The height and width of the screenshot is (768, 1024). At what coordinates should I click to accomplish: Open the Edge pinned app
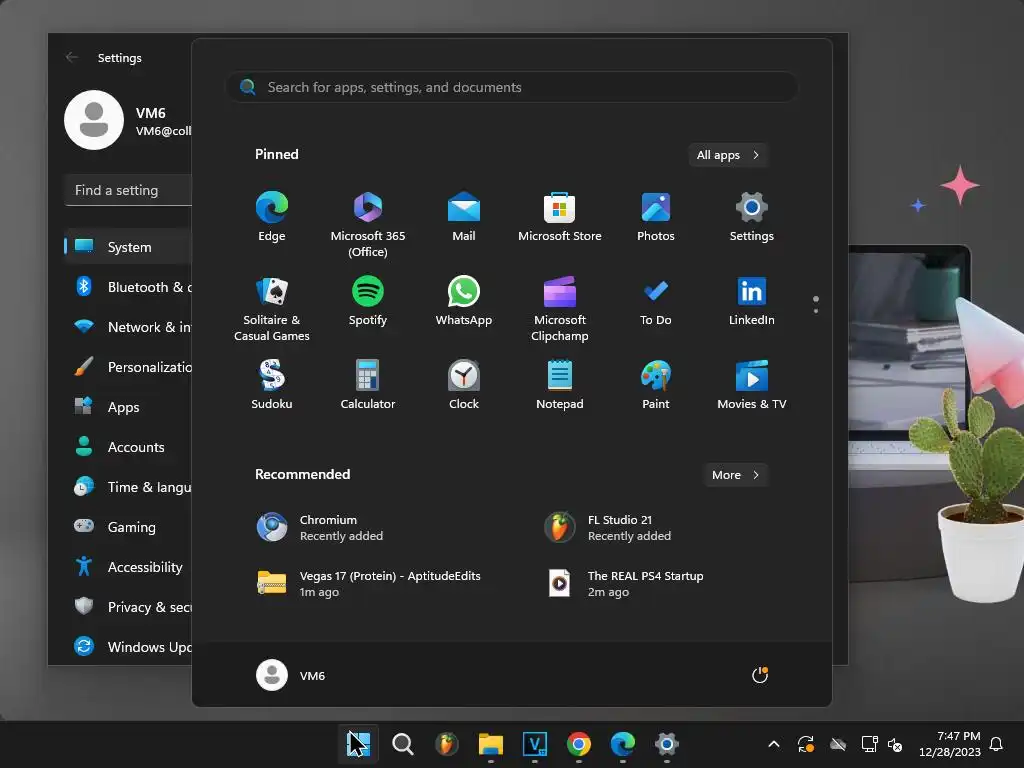[x=272, y=217]
